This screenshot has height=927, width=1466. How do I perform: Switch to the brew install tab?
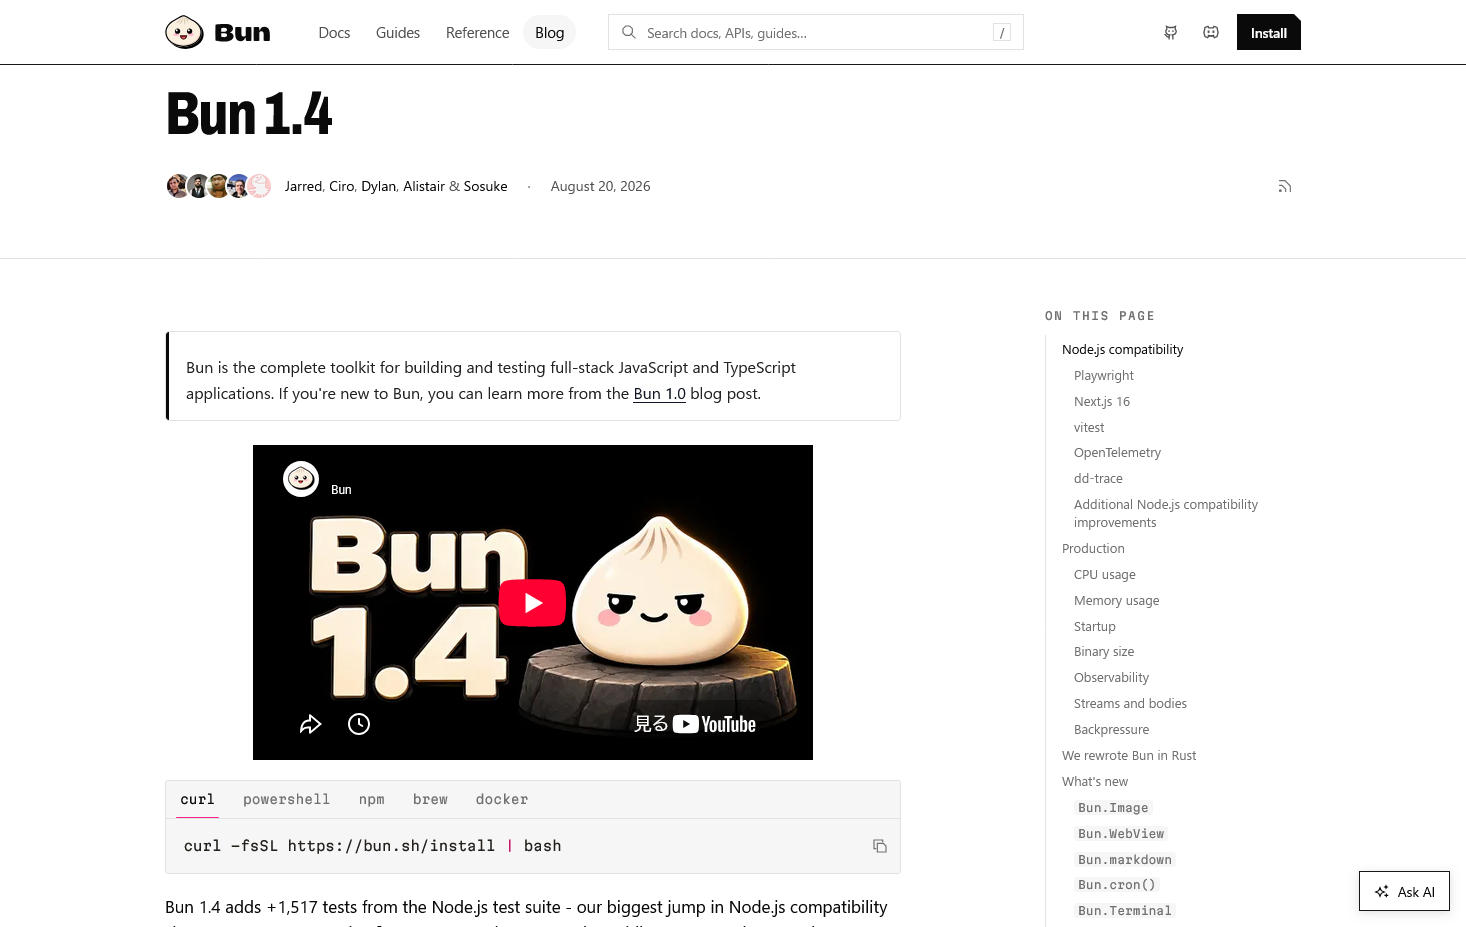(430, 799)
